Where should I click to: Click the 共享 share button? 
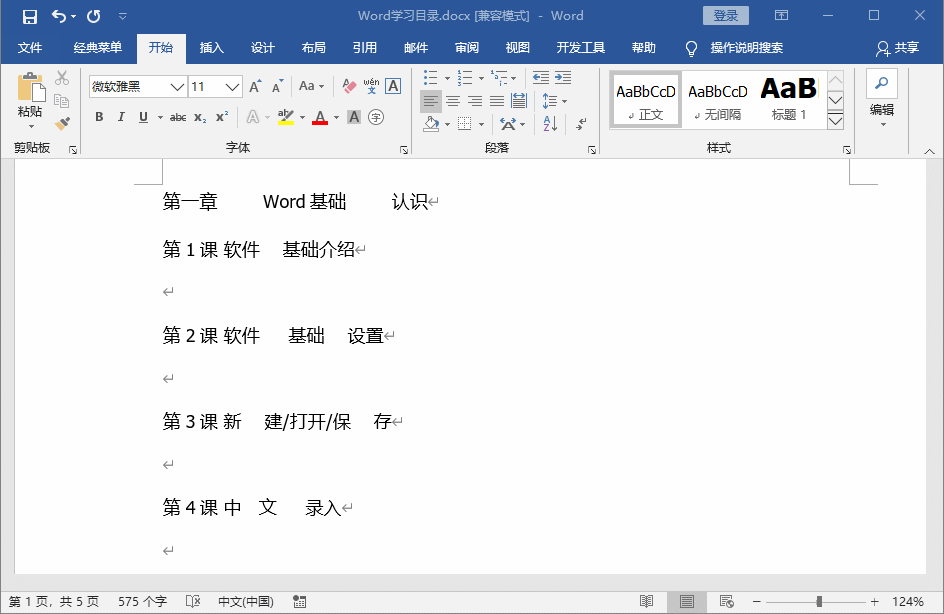tap(898, 48)
